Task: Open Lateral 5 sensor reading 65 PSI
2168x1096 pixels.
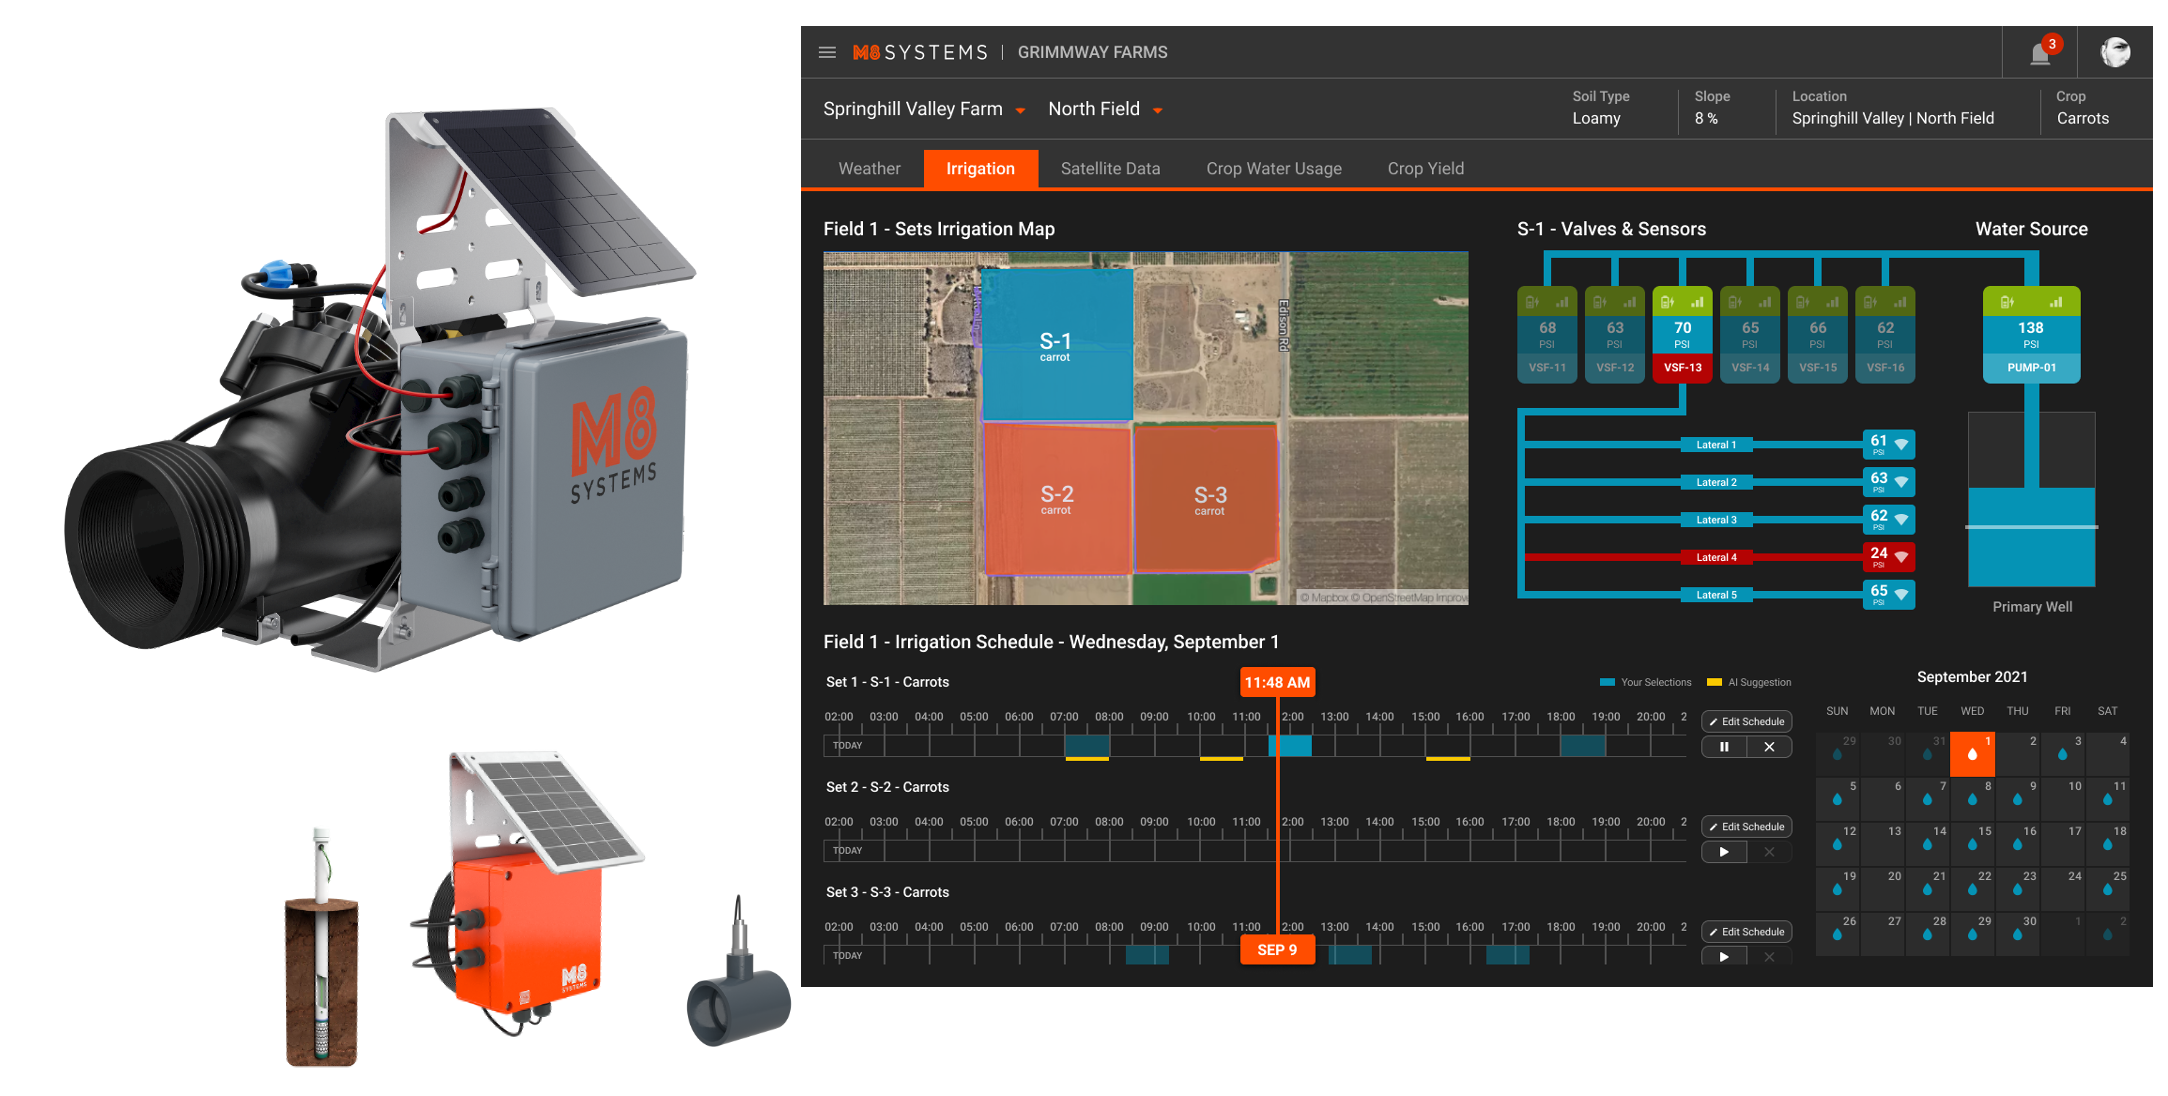Action: (1889, 594)
